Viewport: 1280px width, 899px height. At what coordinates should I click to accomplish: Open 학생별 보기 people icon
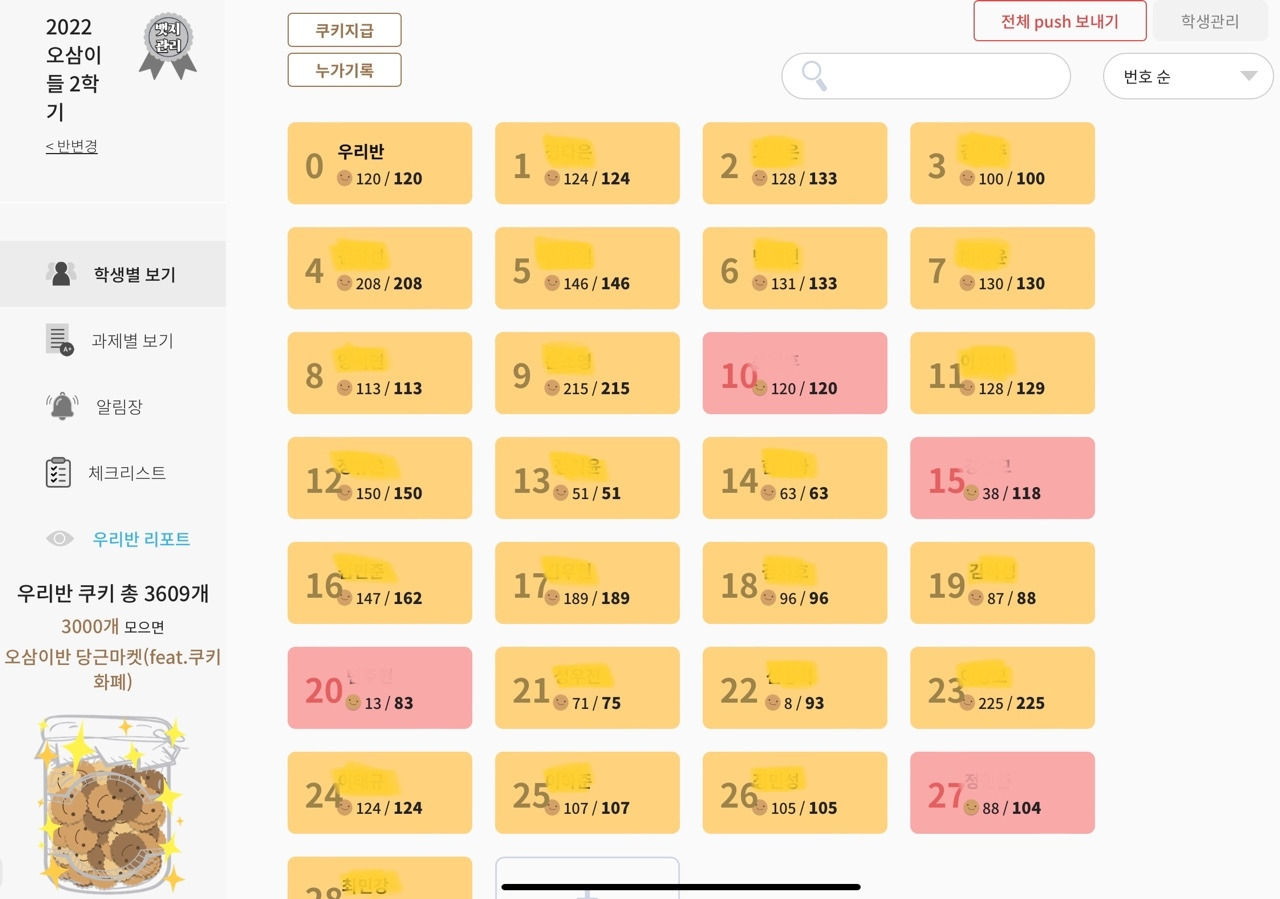61,273
